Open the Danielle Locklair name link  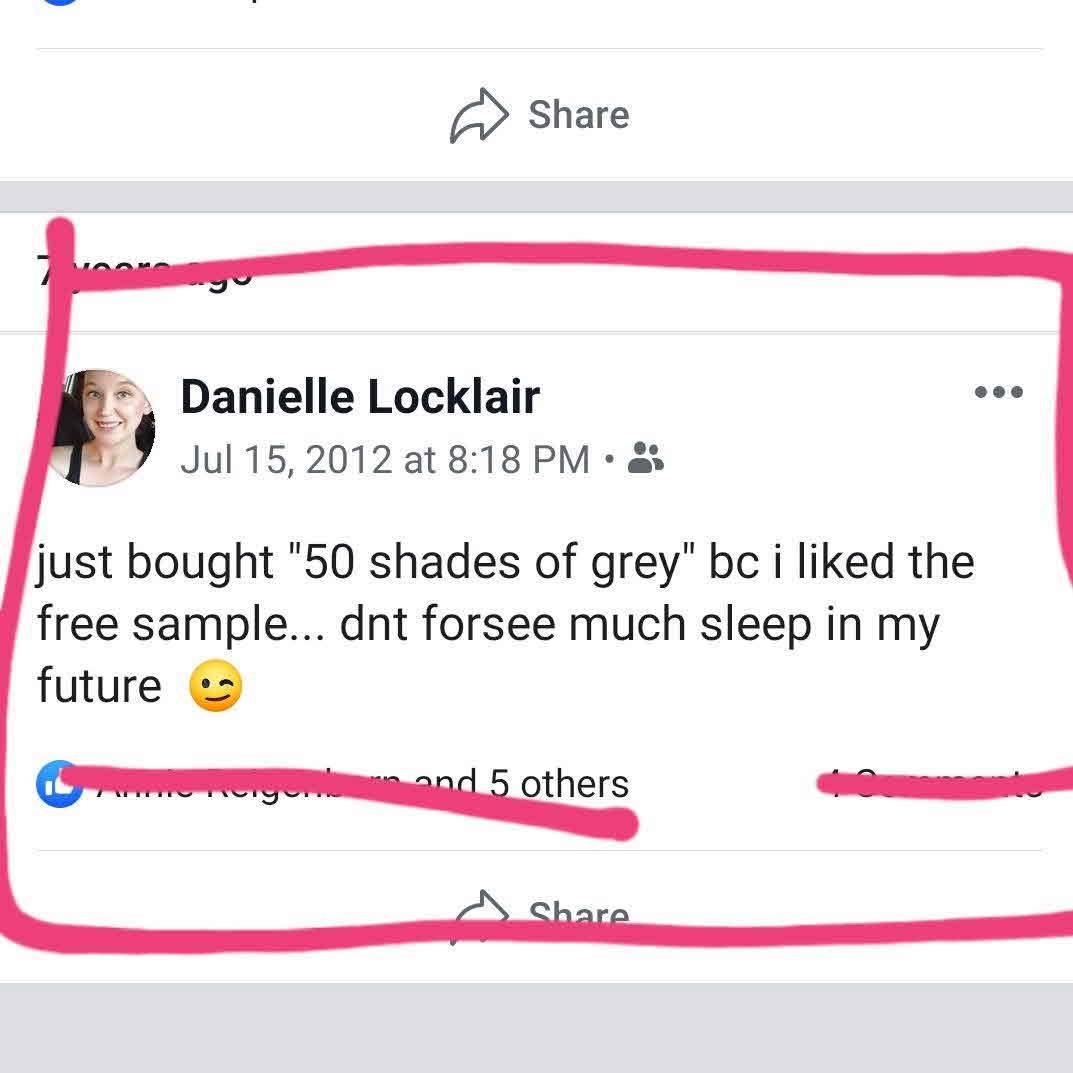(x=360, y=397)
